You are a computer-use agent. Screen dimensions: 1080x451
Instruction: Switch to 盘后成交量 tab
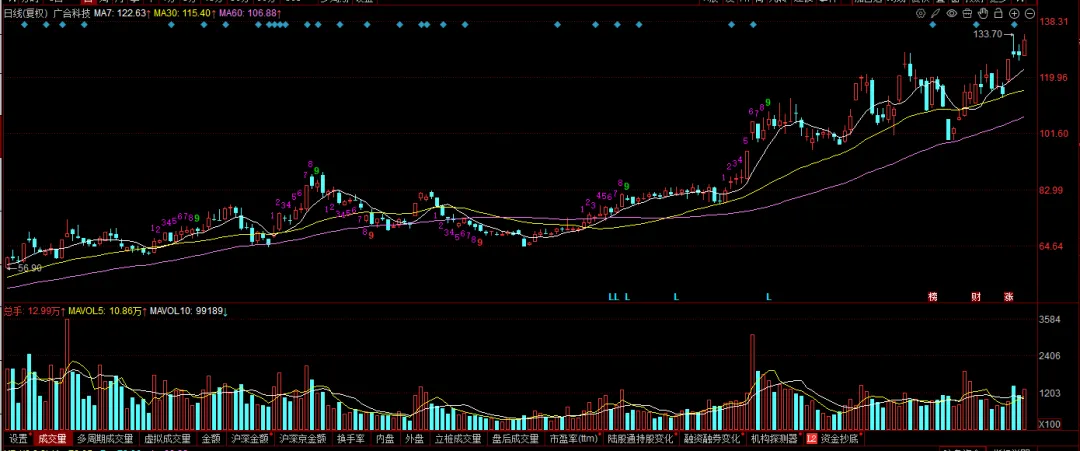pos(515,439)
